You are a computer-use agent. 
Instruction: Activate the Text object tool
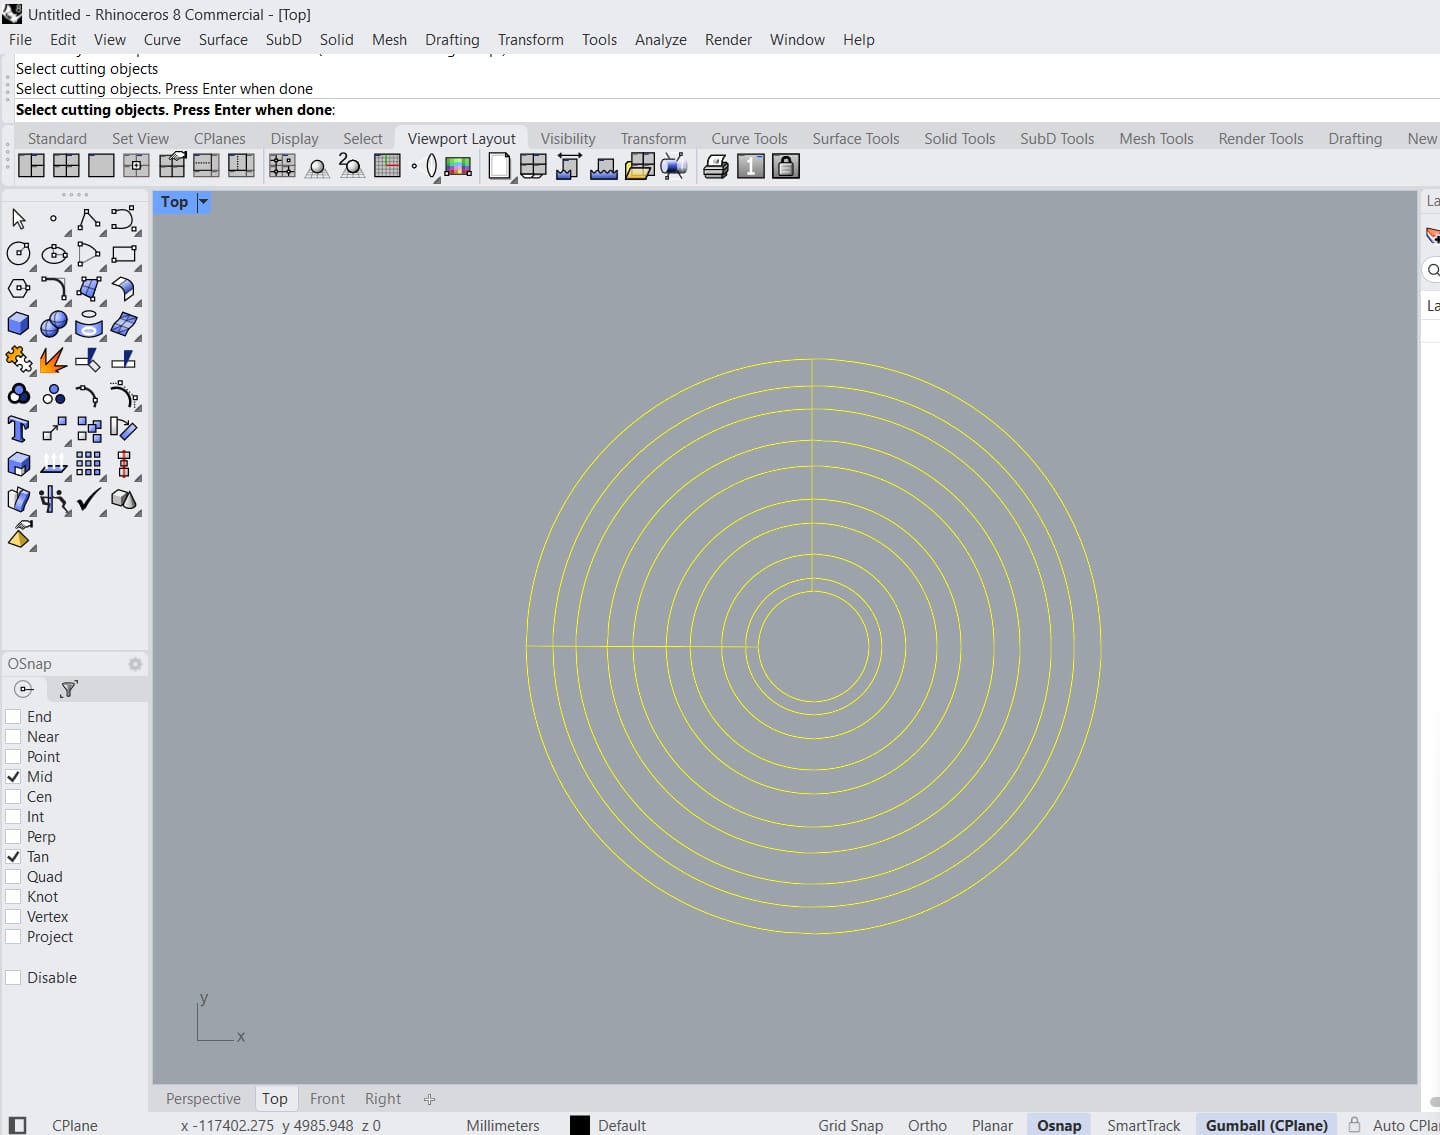(x=18, y=429)
